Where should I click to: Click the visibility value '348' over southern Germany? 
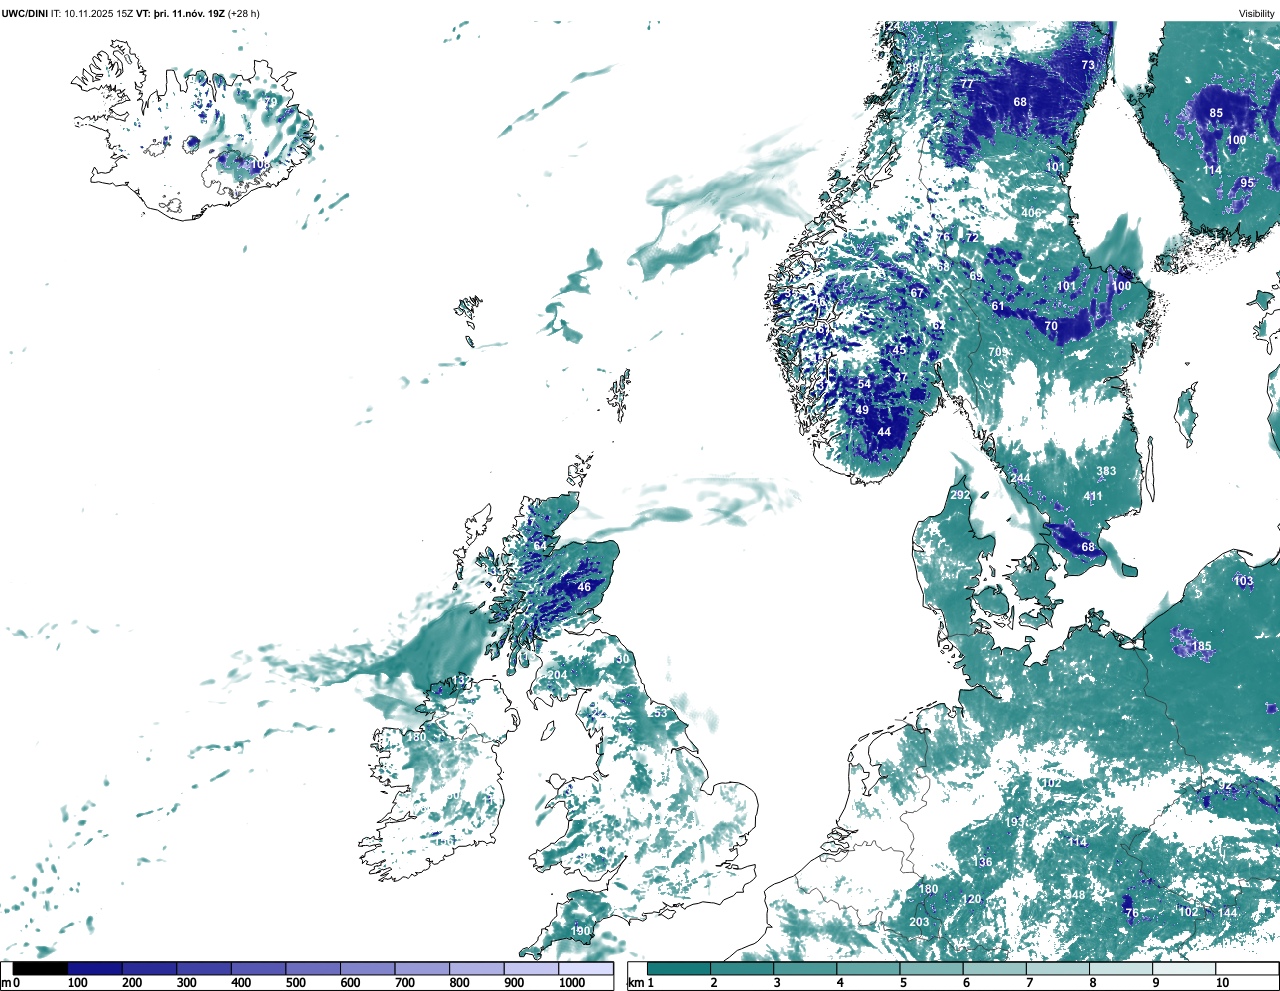1075,895
